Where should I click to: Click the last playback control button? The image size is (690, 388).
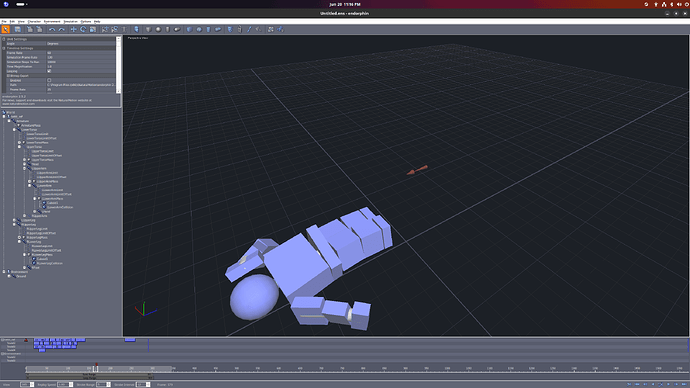pos(684,384)
